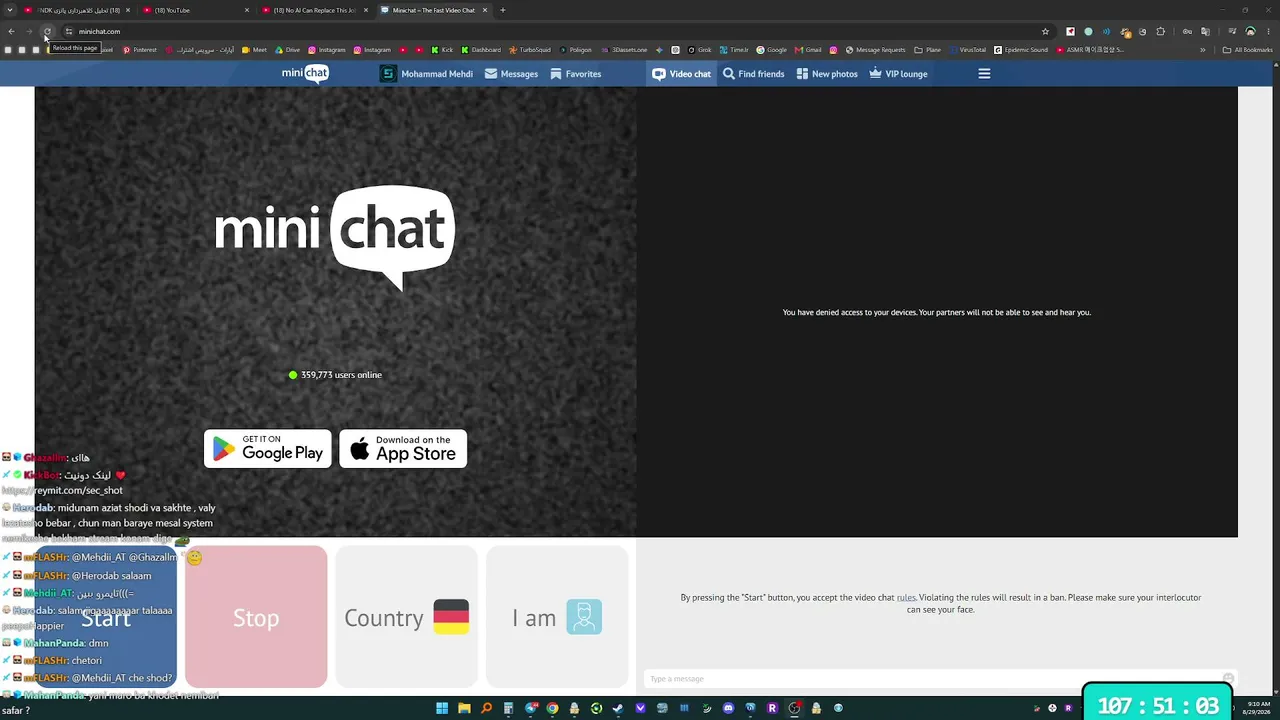This screenshot has height=720, width=1280.
Task: Open All Bookmarks folder
Action: point(1247,50)
